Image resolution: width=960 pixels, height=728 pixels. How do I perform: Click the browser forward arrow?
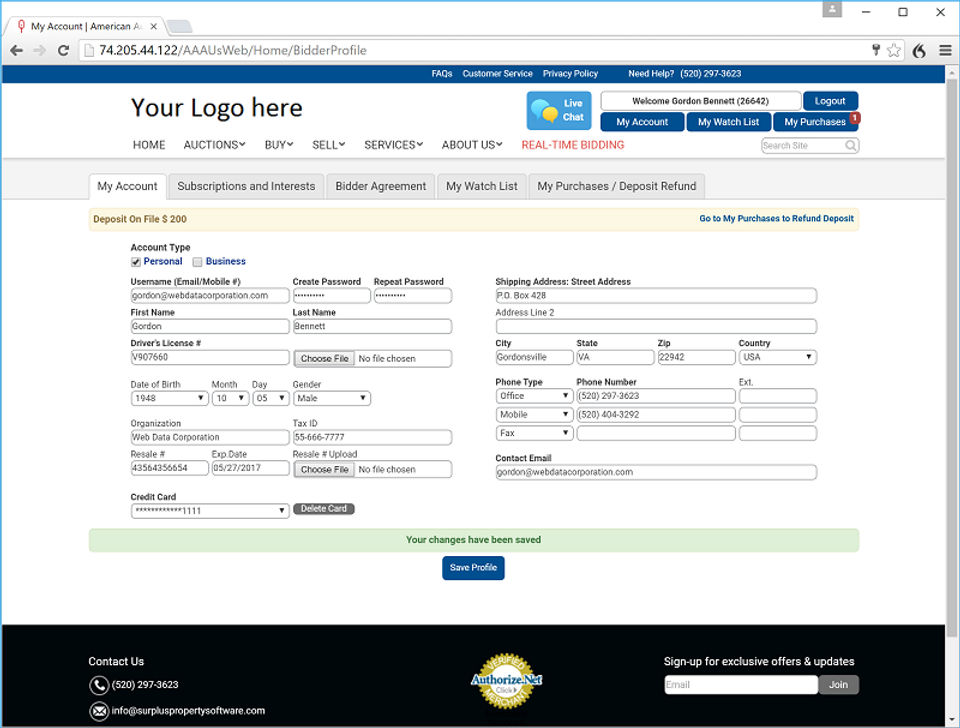[x=40, y=50]
